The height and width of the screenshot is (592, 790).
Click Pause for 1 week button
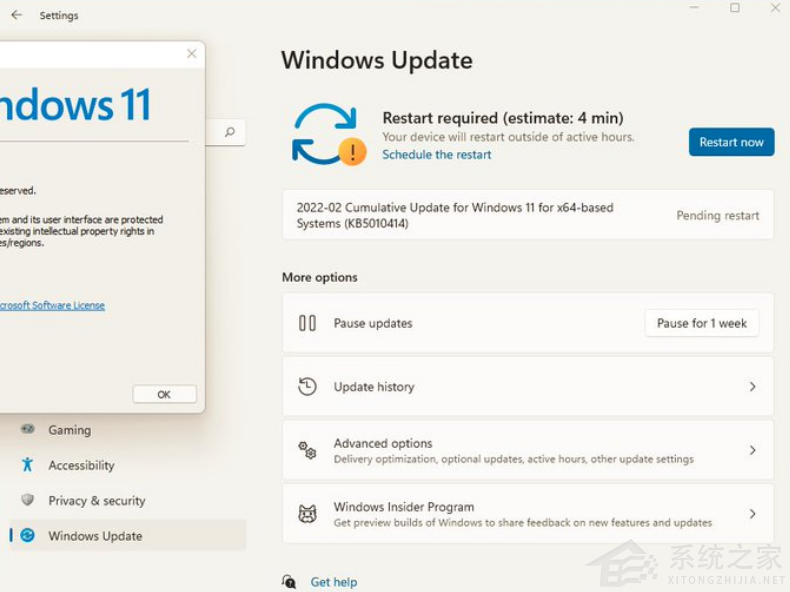[x=701, y=323]
